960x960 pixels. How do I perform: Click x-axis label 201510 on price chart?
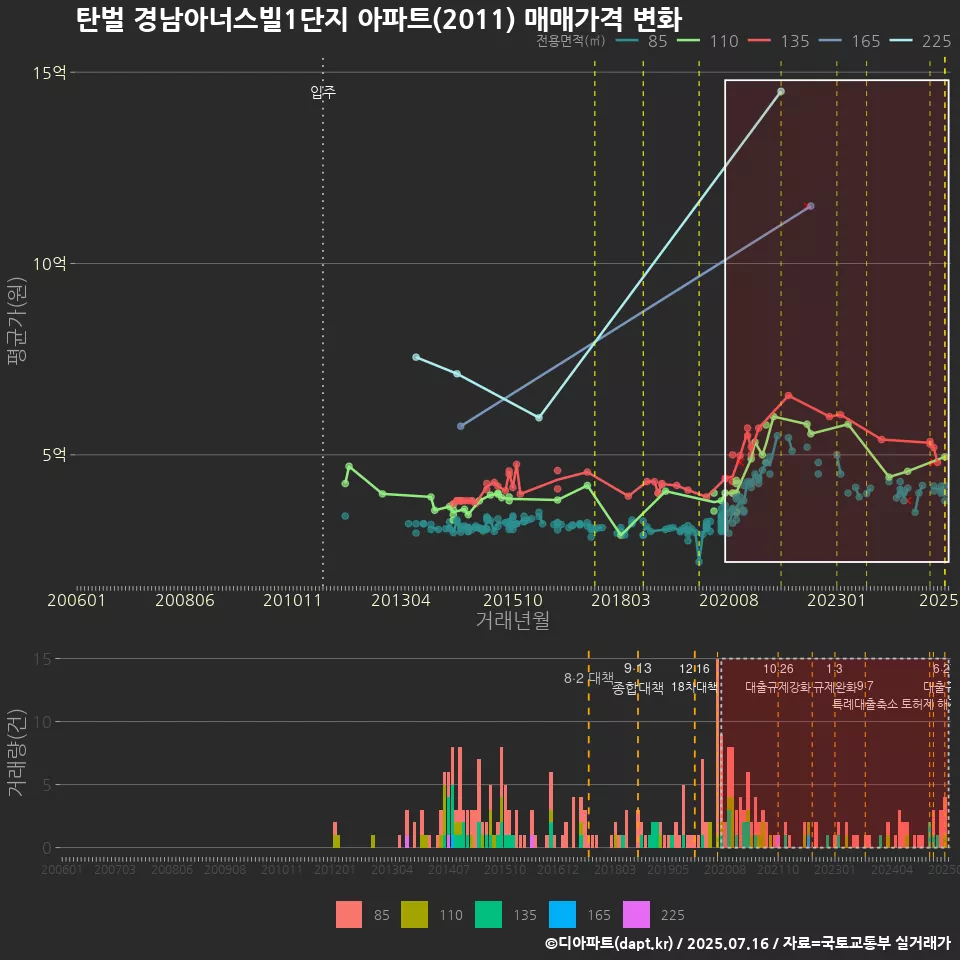pyautogui.click(x=513, y=600)
